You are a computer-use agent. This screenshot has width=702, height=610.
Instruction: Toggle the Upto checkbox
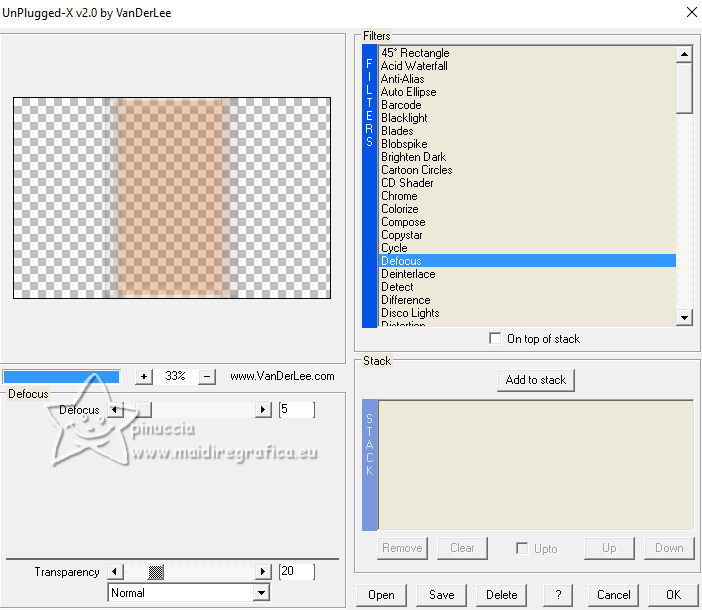pos(522,548)
